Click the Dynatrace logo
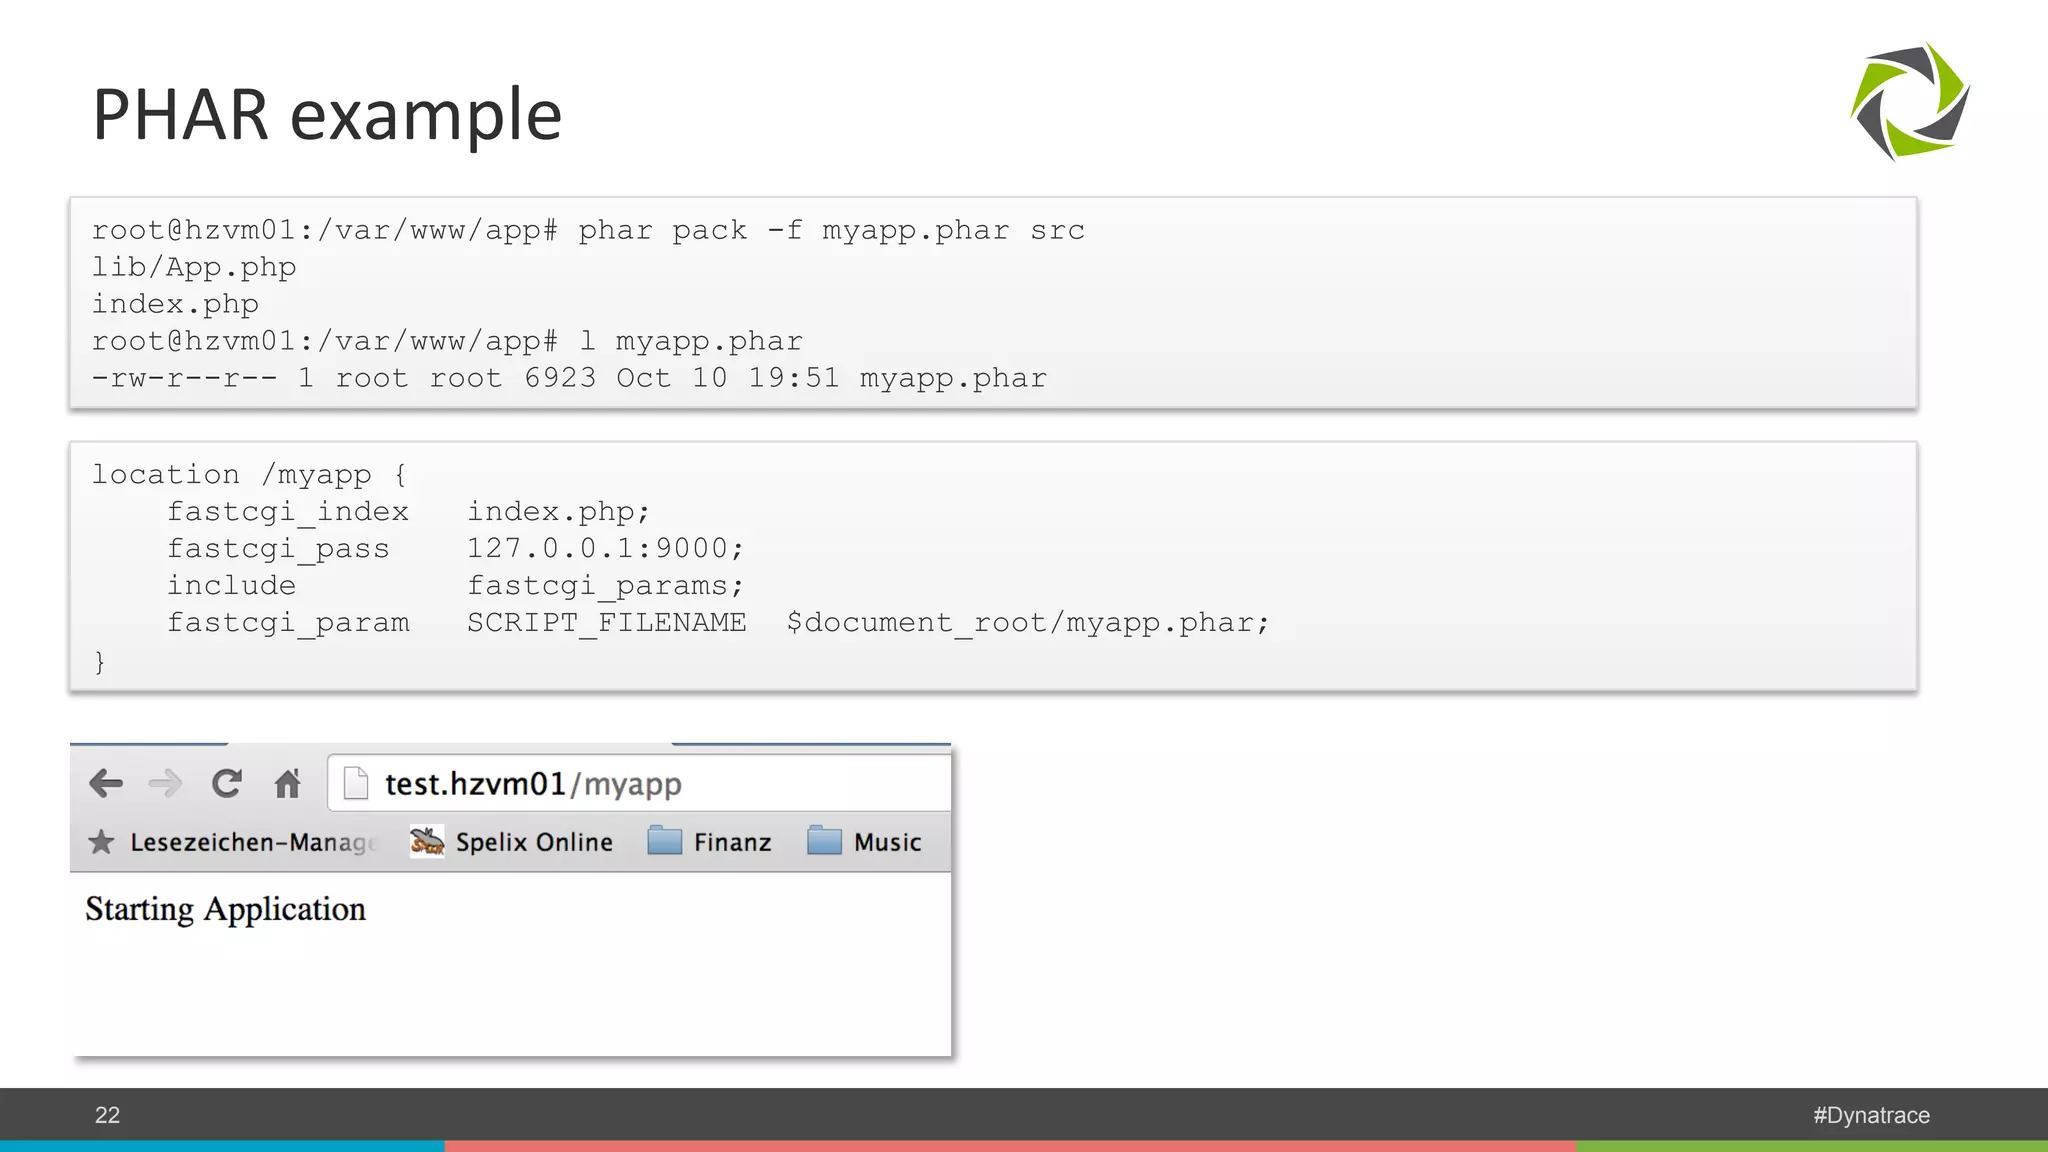 [1910, 101]
